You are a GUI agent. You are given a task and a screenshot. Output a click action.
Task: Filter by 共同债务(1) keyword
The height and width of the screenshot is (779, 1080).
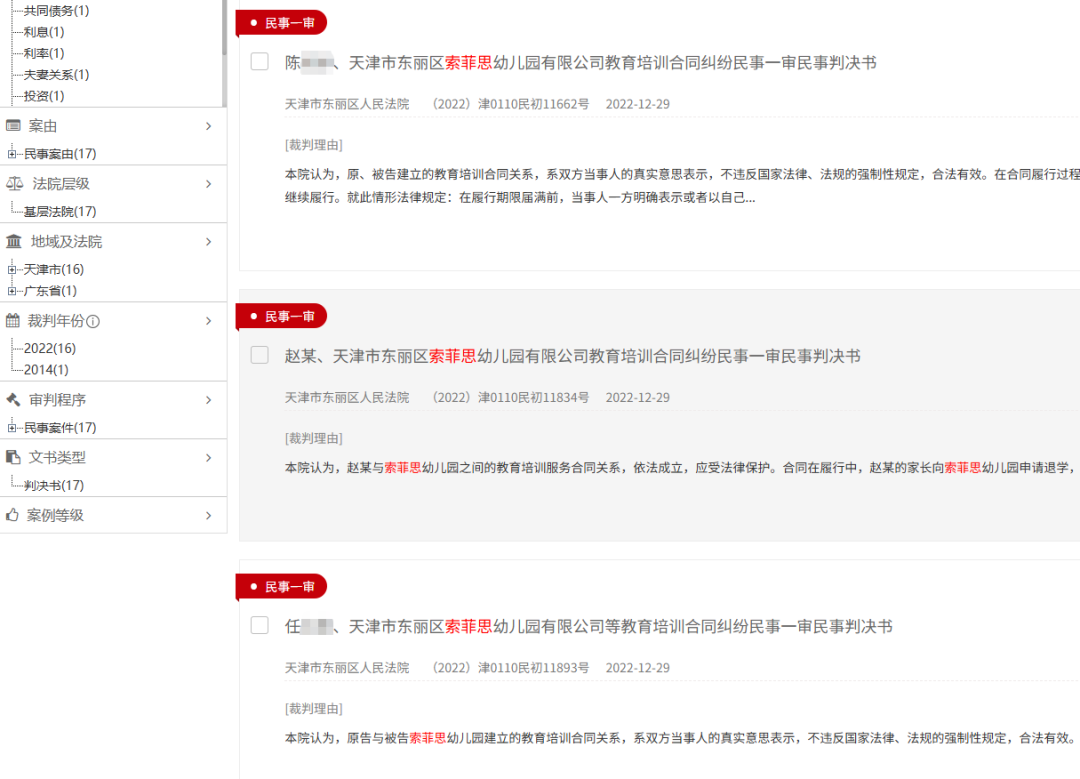tap(56, 11)
